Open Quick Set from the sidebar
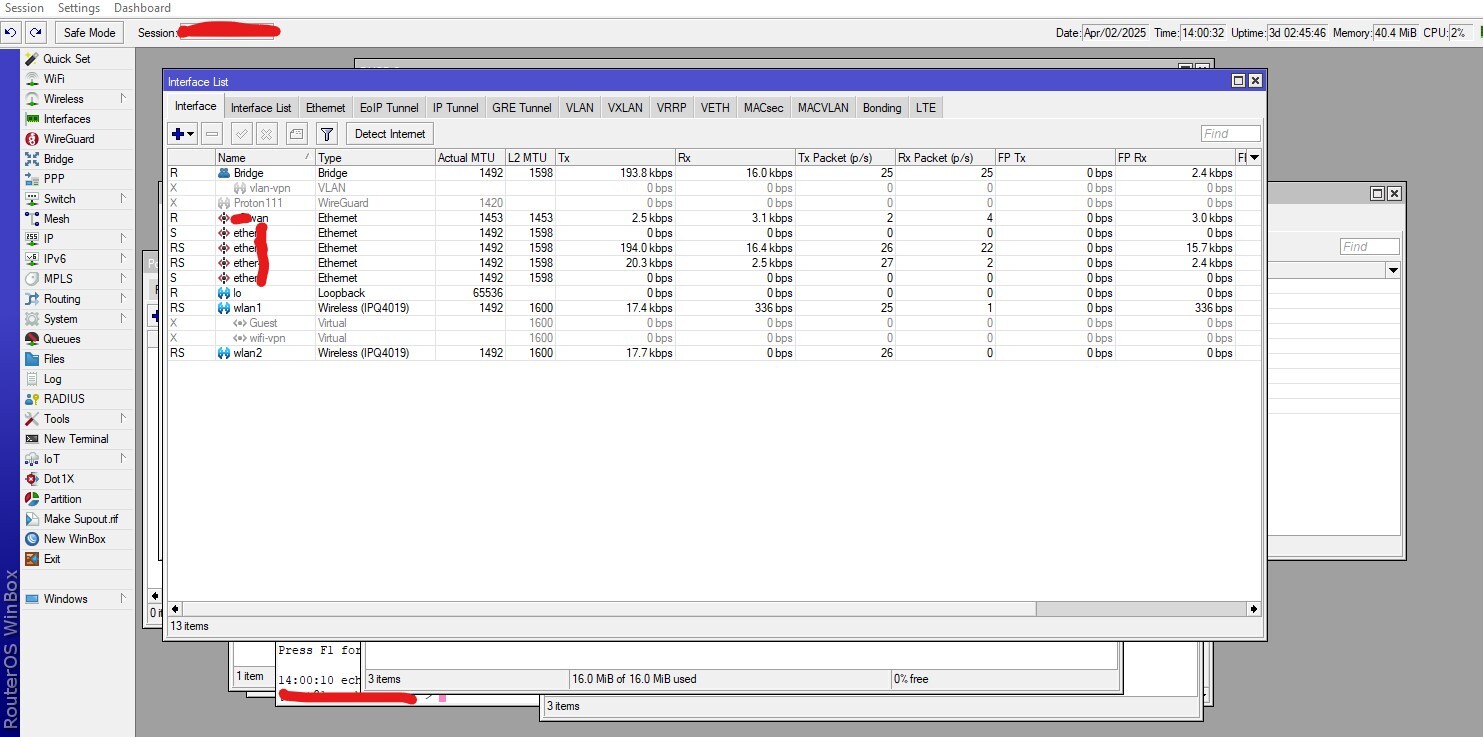Viewport: 1483px width, 737px height. (66, 59)
